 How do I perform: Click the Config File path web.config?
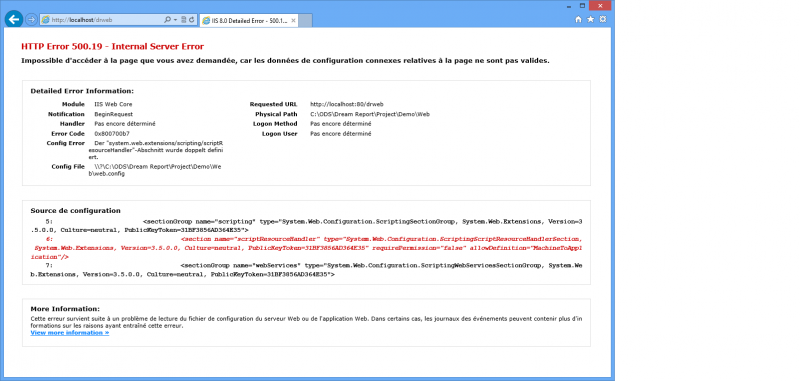155,170
